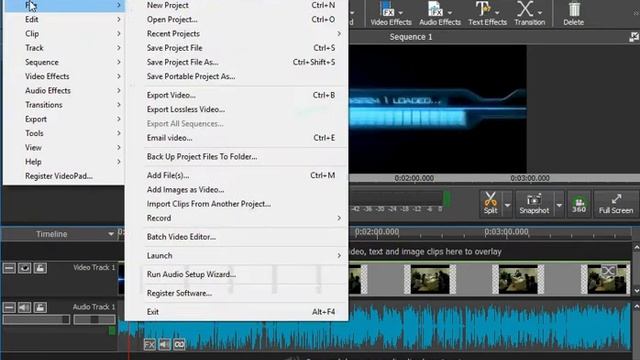Open the Video Effects toolbar button

coord(390,13)
